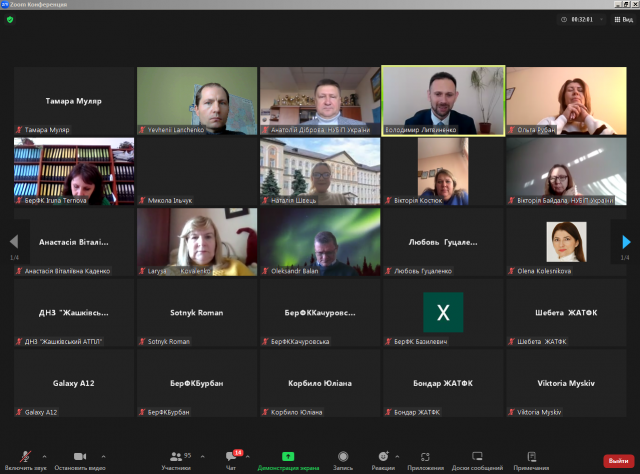The image size is (640, 474).
Task: Open the Вид view layout menu
Action: tap(624, 19)
